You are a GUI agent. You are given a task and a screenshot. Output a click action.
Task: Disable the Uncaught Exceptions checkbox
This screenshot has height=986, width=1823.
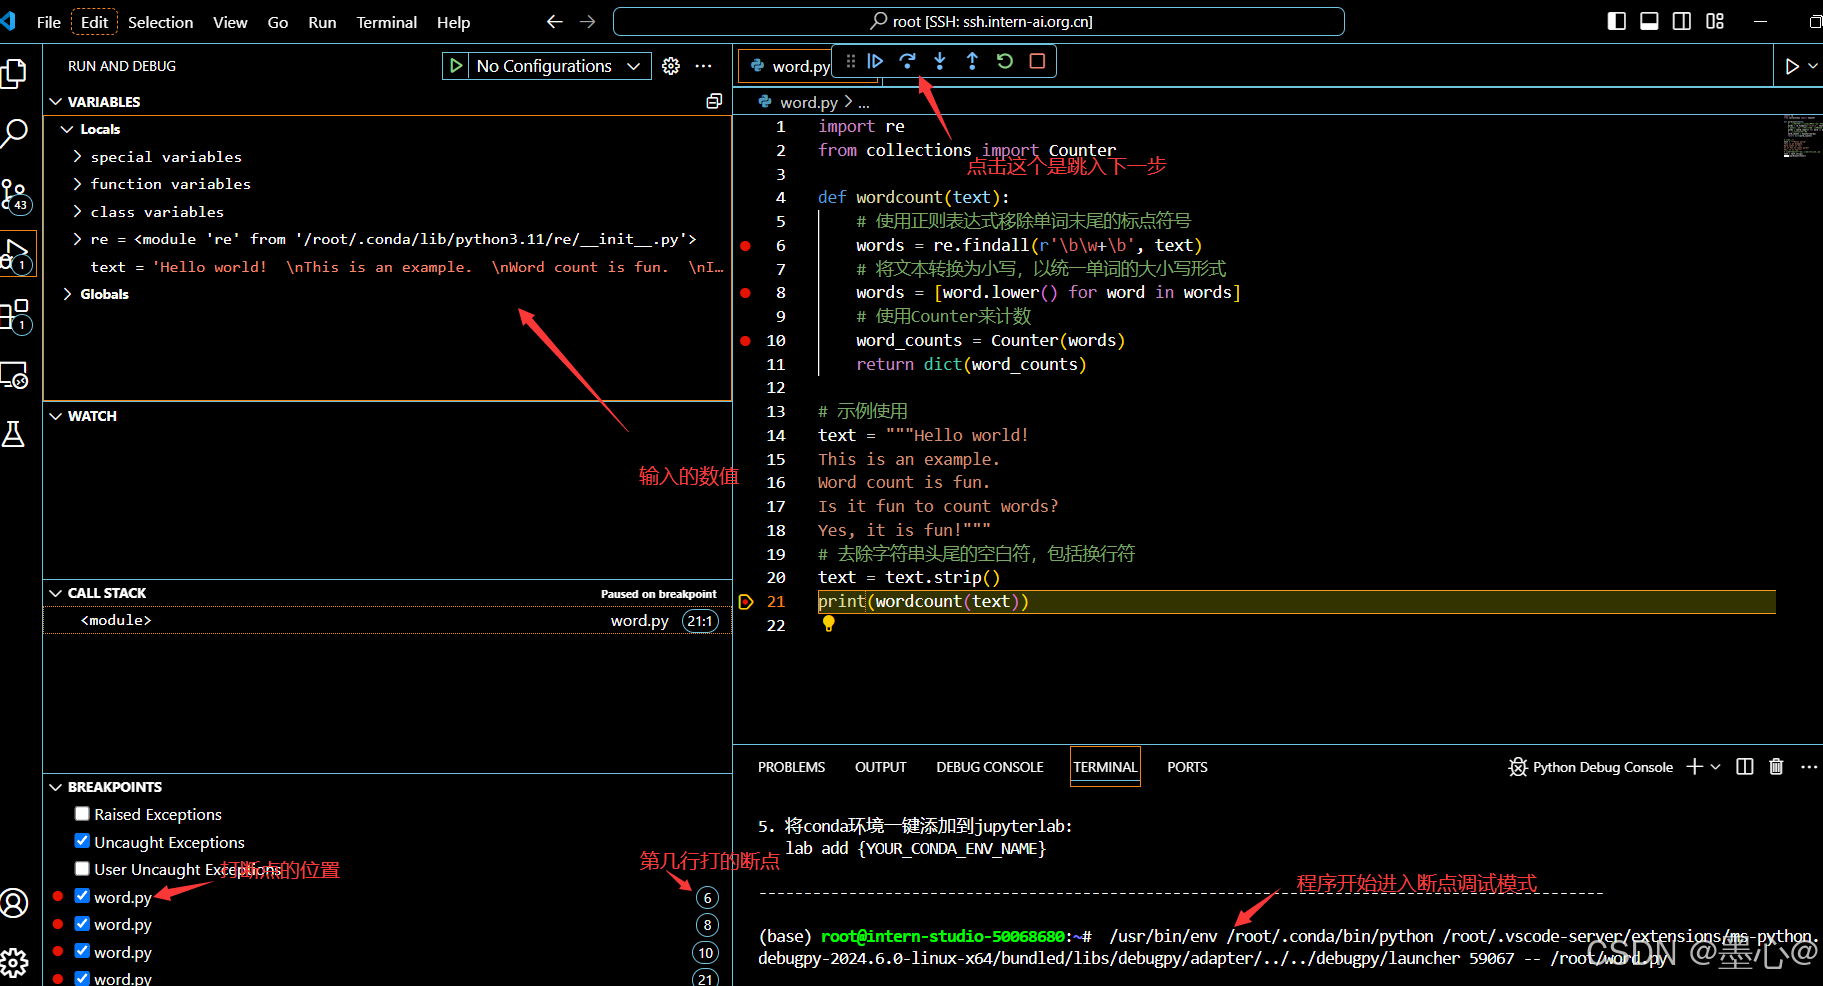click(82, 841)
